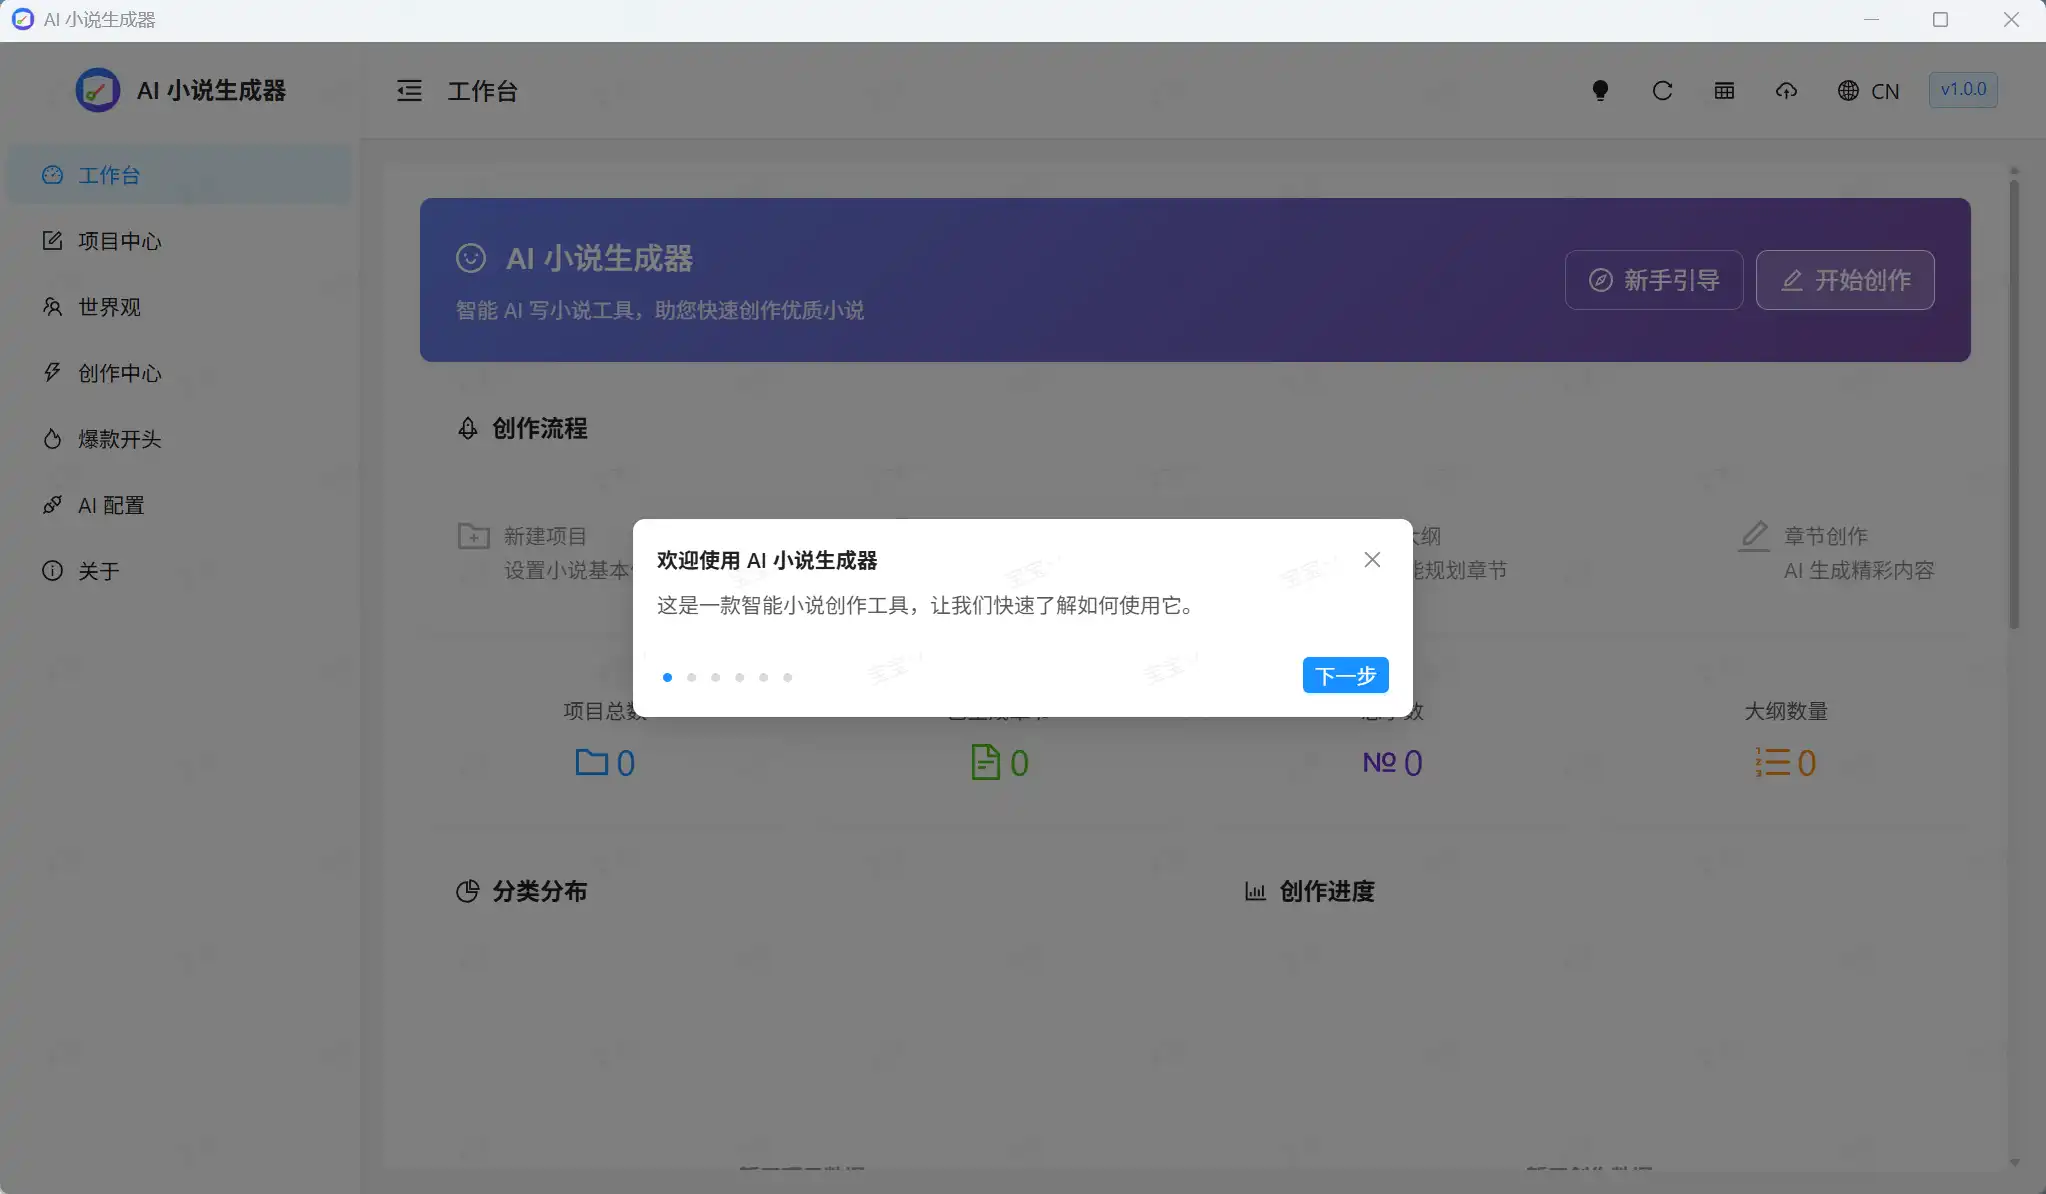Open the 工作台 navigation entry
Viewport: 2046px width, 1194px height.
point(110,175)
